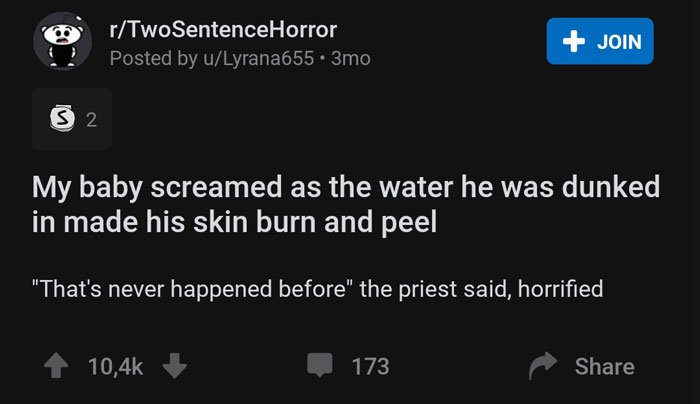Upvote the post with the up arrow
The width and height of the screenshot is (700, 404).
pos(56,366)
